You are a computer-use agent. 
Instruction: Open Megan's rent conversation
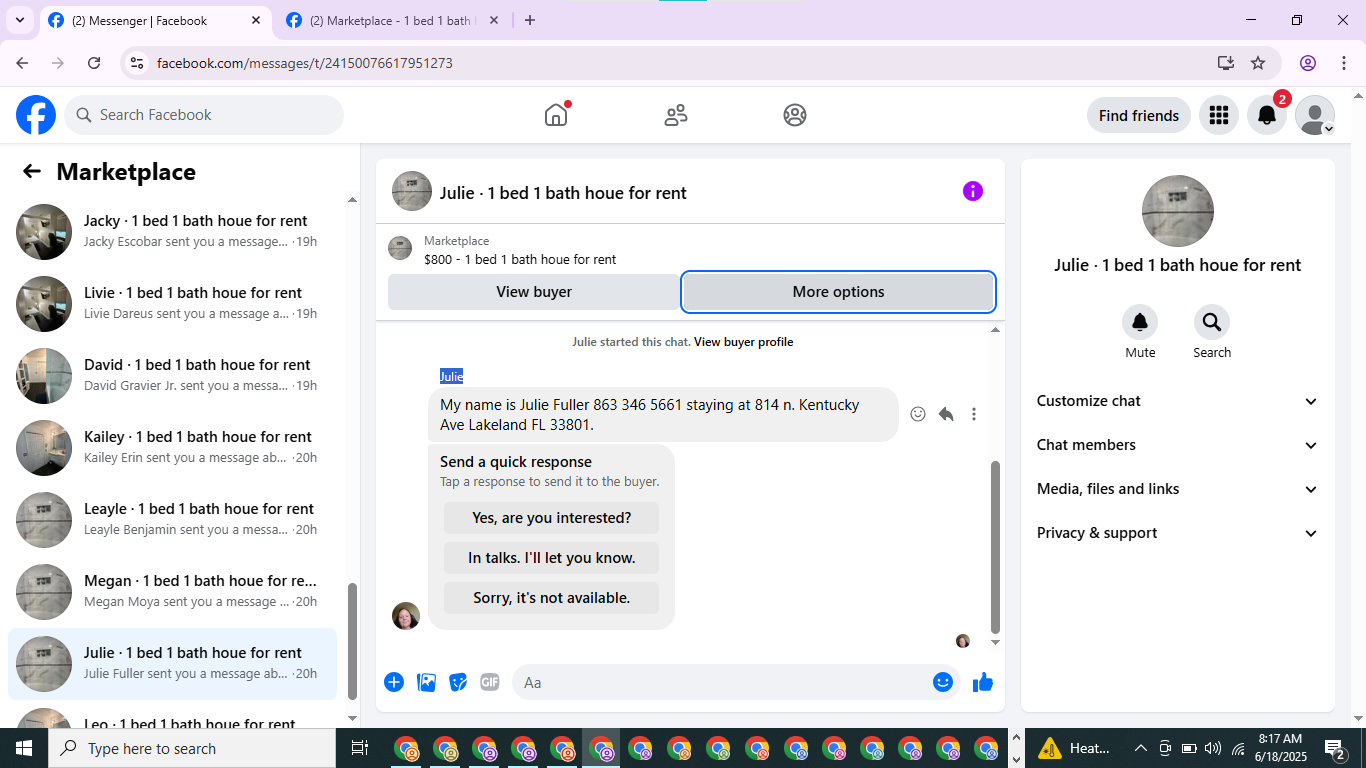(x=172, y=592)
